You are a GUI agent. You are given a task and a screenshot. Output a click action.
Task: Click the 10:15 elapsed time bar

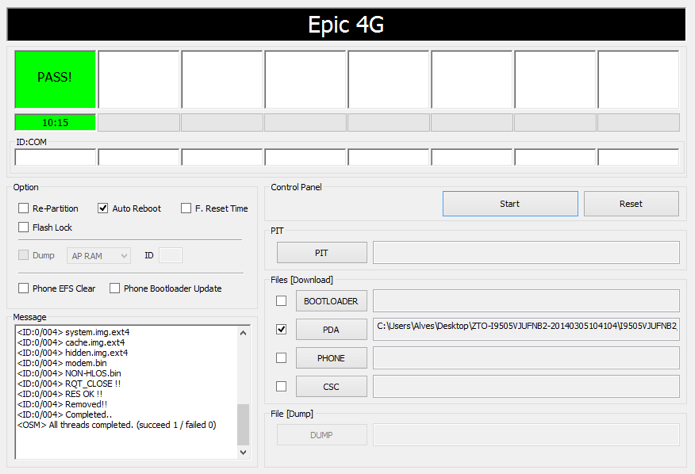(x=55, y=122)
